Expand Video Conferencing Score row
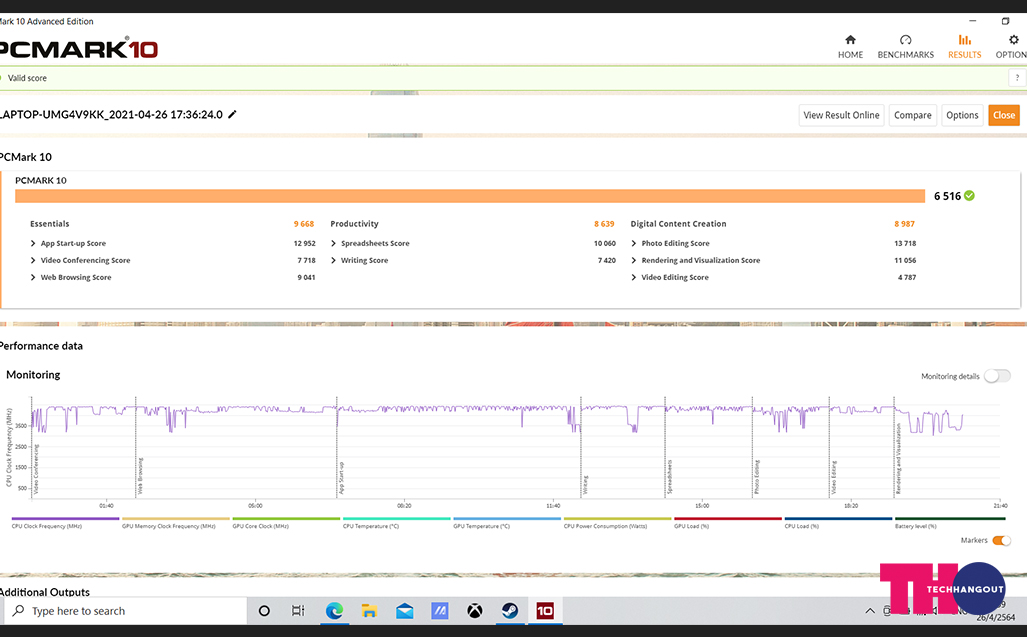This screenshot has width=1027, height=637. (x=33, y=261)
